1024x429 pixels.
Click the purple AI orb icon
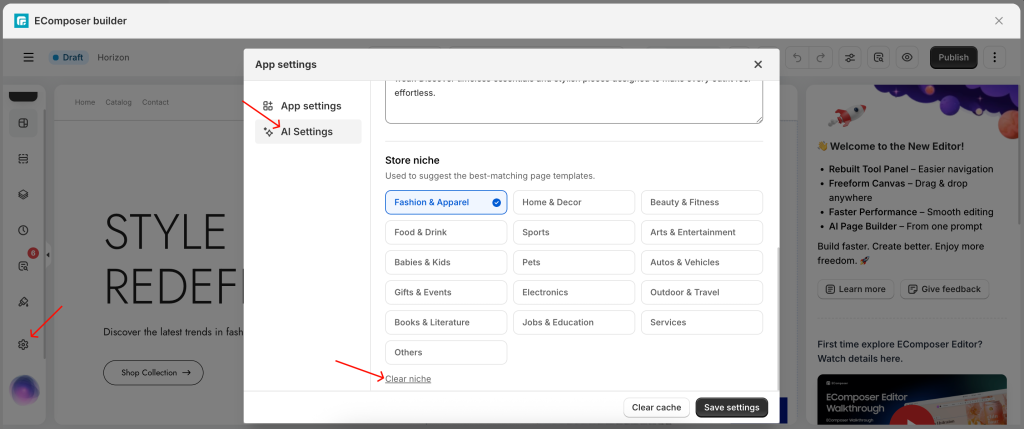(25, 391)
